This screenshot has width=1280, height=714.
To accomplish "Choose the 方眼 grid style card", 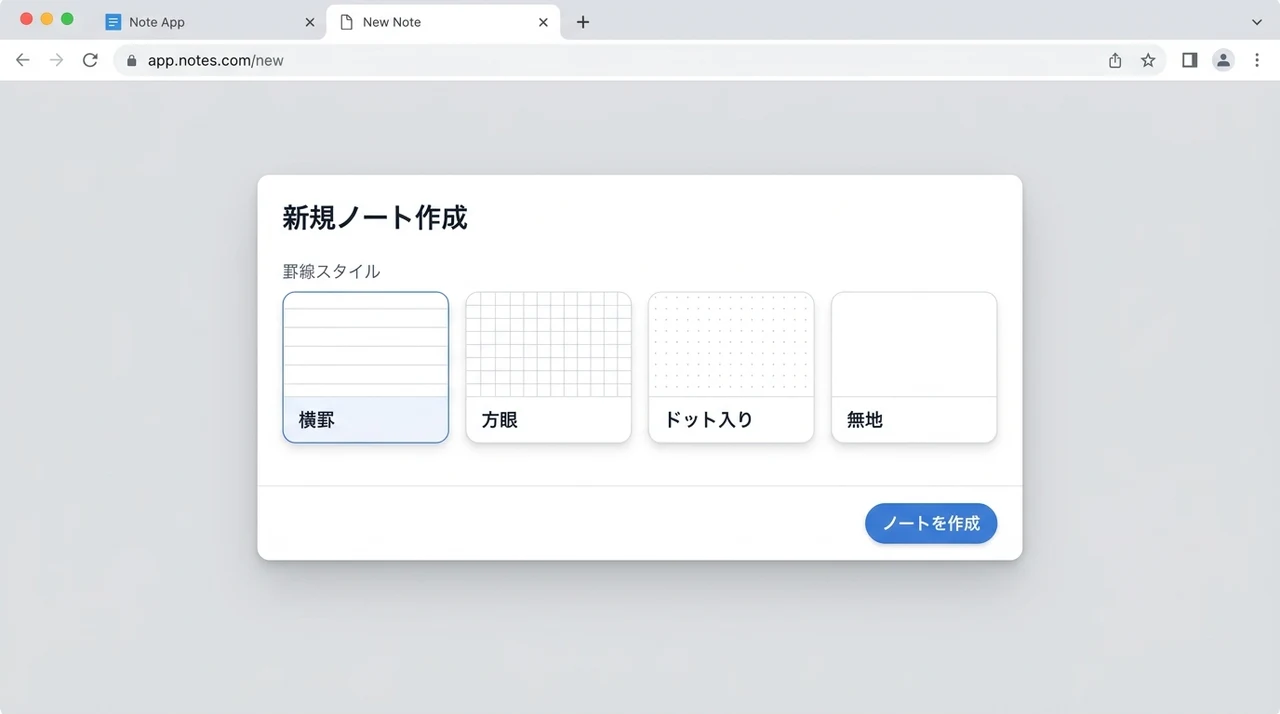I will coord(548,367).
